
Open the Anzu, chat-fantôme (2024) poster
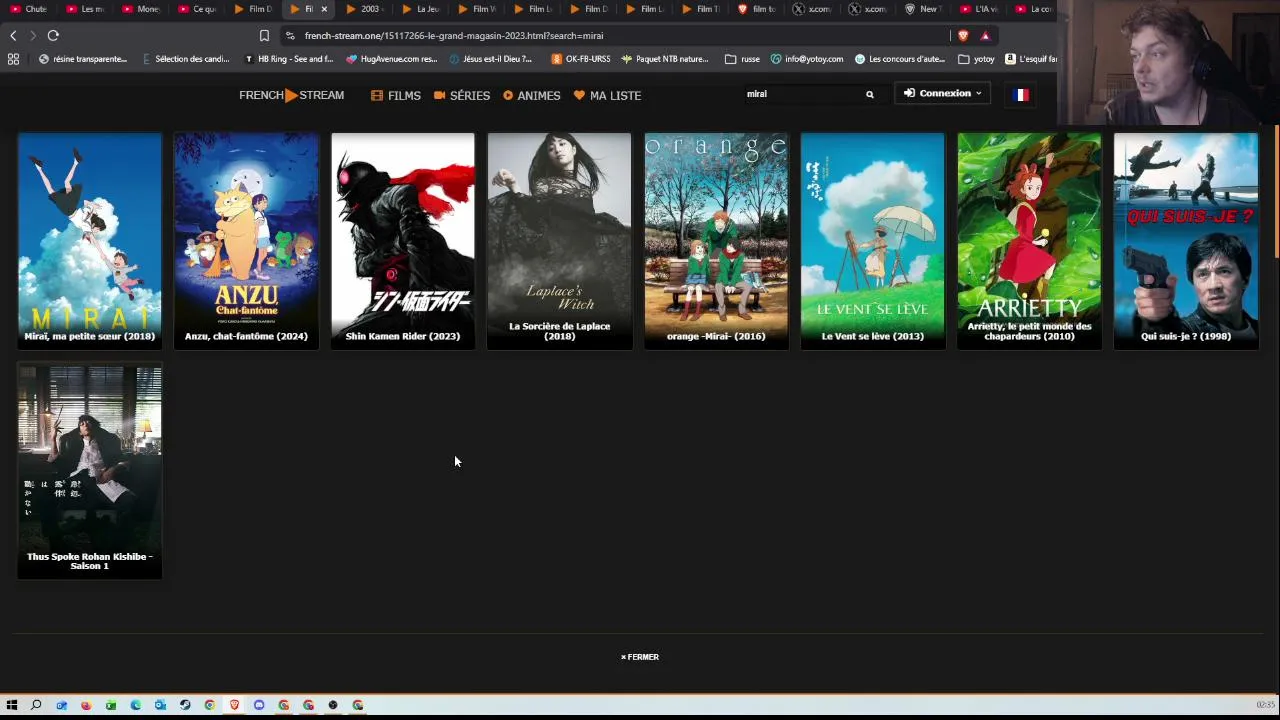point(246,241)
